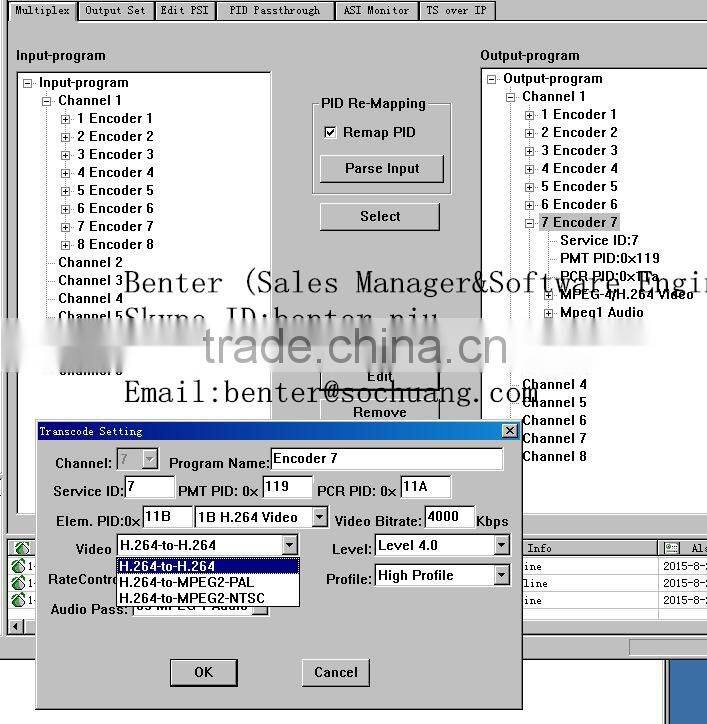Toggle the Remap PID checkbox

tap(330, 133)
